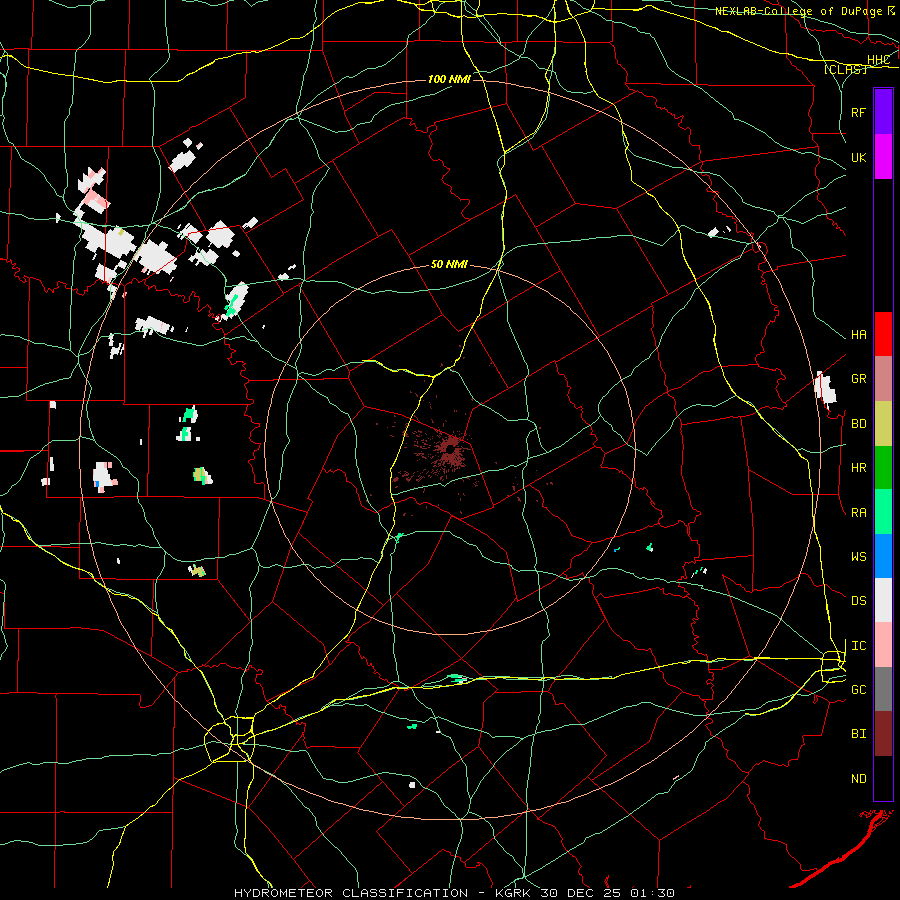This screenshot has width=900, height=900.
Task: Click the GC legend label
Action: point(858,690)
